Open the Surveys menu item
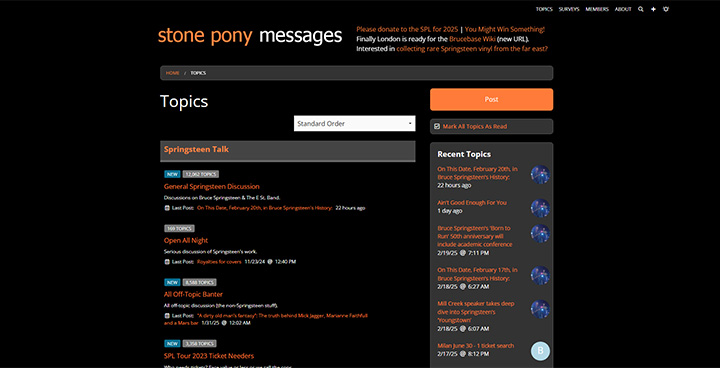 click(569, 9)
